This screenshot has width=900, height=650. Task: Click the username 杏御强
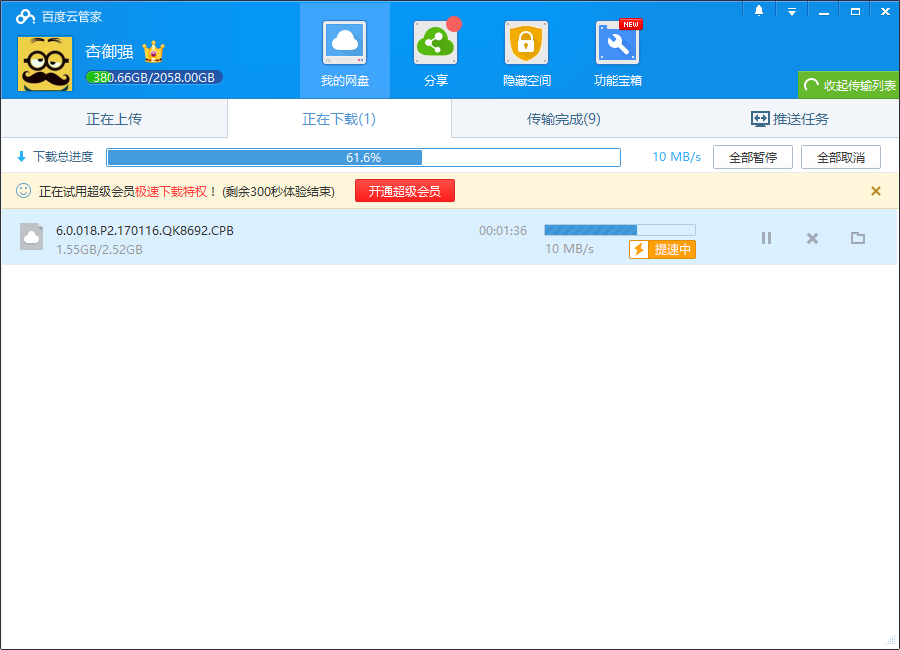109,52
